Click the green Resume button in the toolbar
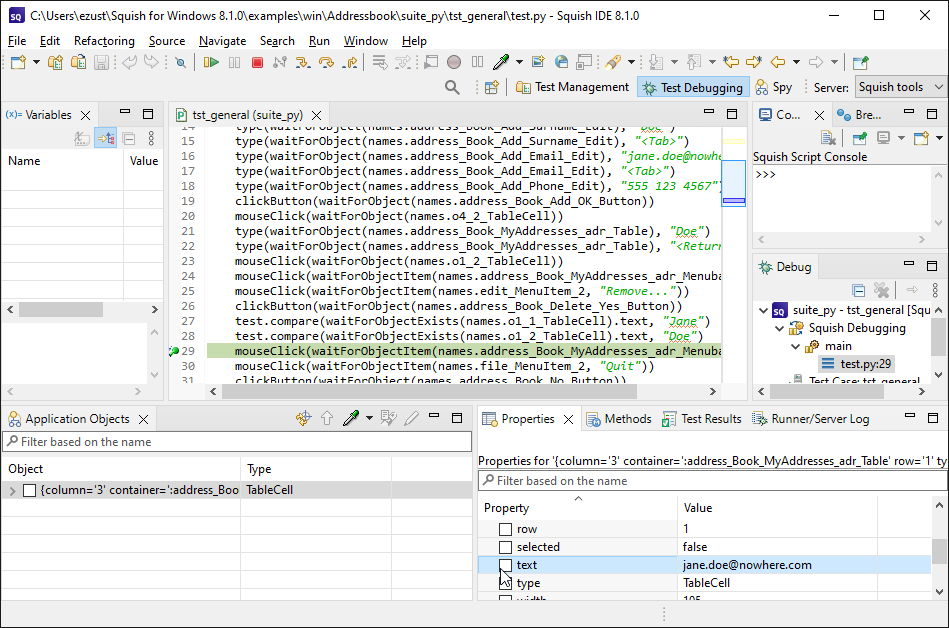 (211, 63)
